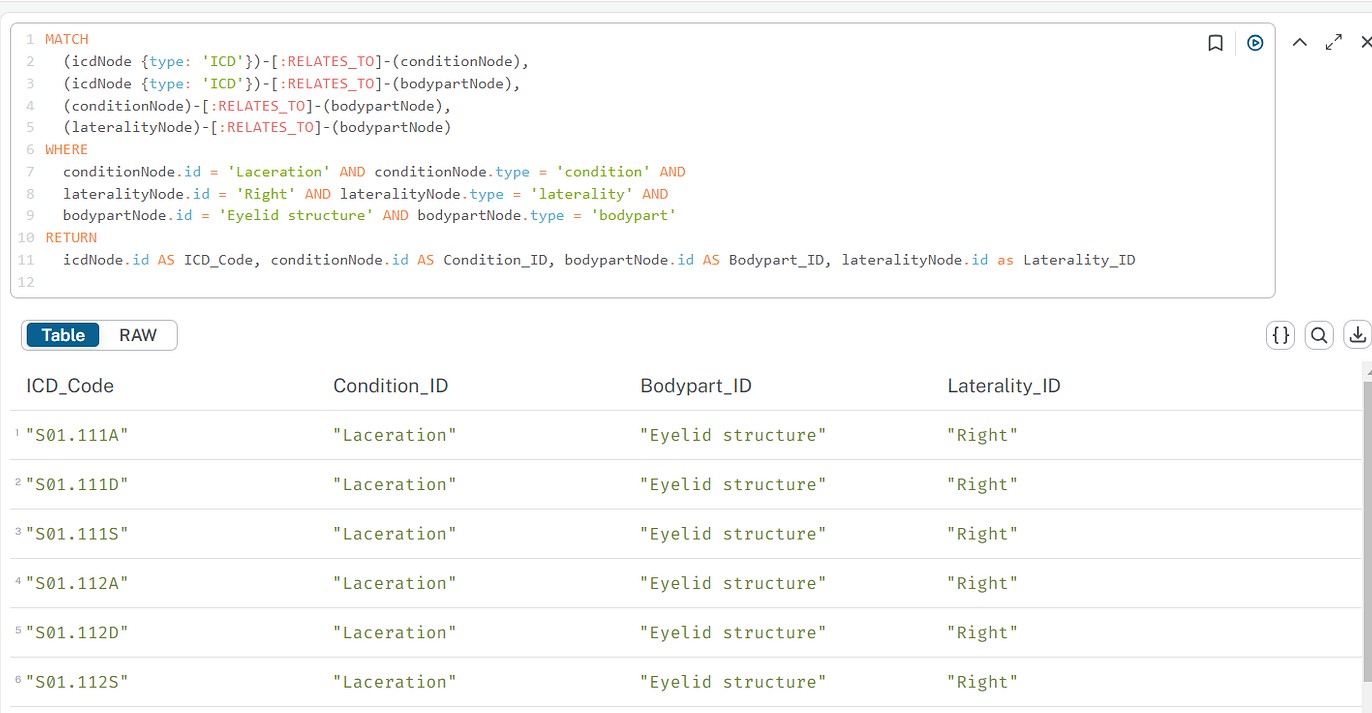Click "Right" in the S01.111S row
The height and width of the screenshot is (713, 1372).
[x=983, y=534]
